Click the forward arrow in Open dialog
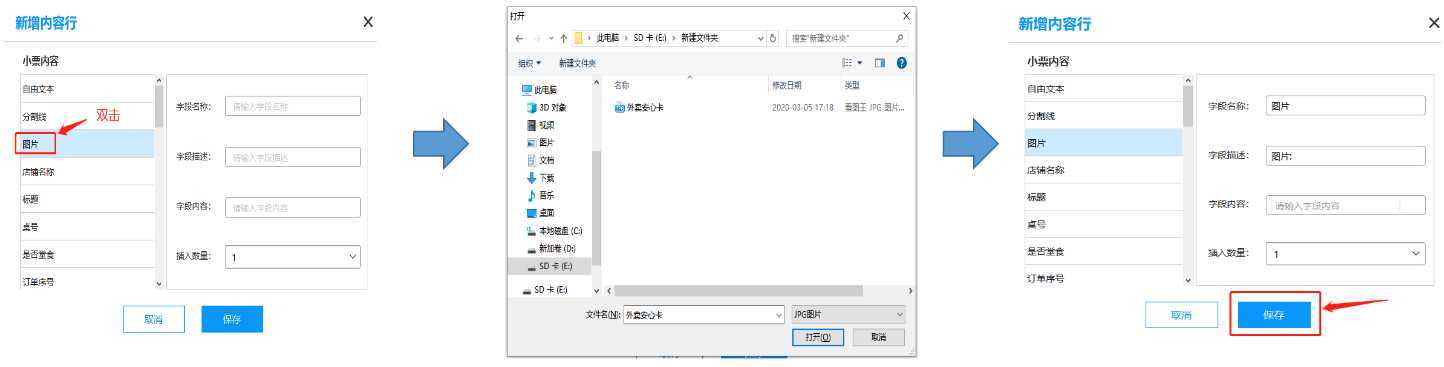 pos(537,38)
